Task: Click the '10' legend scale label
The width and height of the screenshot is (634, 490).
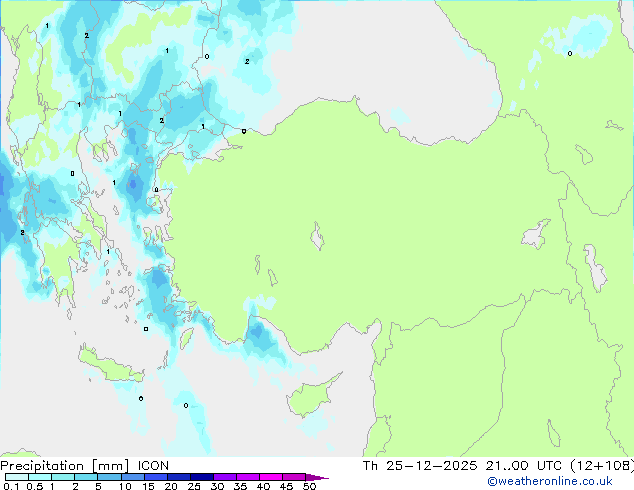Action: click(125, 486)
